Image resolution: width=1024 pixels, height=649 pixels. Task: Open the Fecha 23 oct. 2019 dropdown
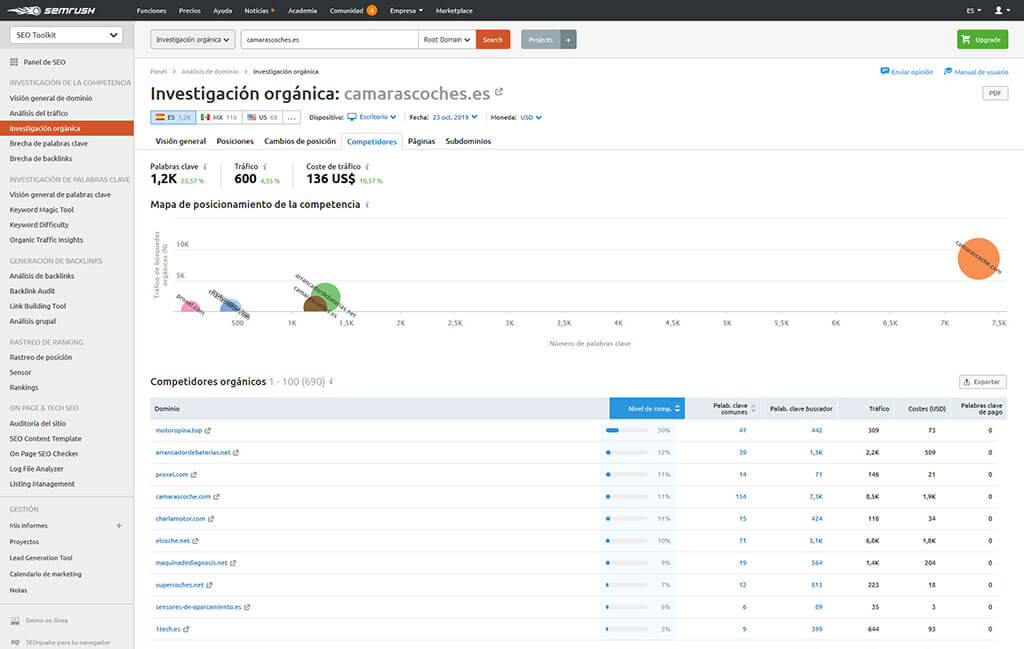[x=455, y=118]
